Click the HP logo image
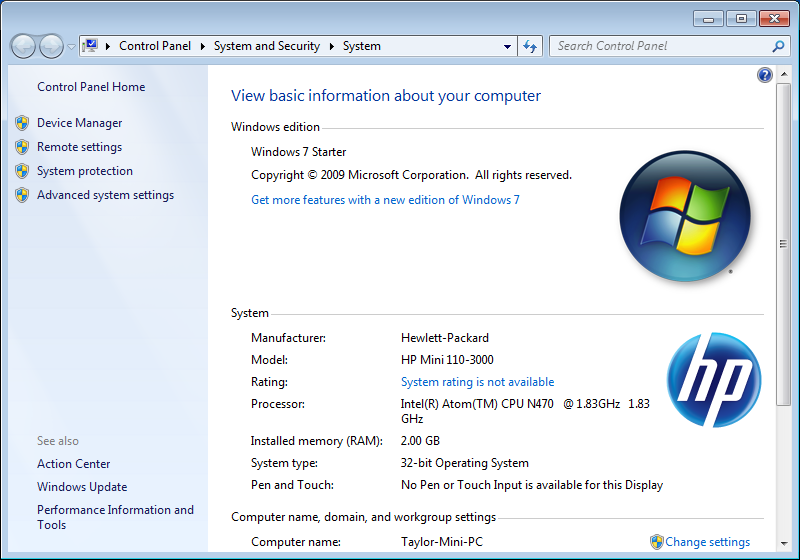 pyautogui.click(x=713, y=380)
